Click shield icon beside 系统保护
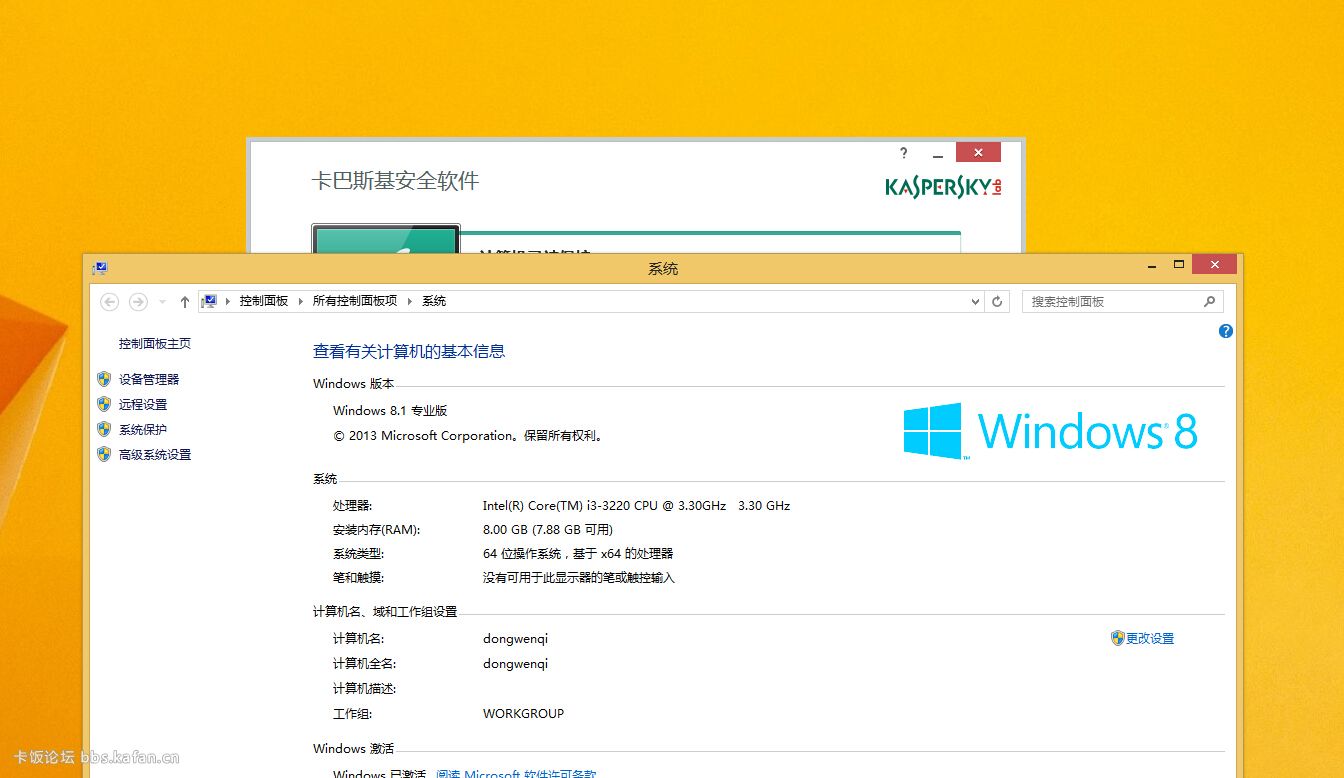This screenshot has height=778, width=1344. pos(104,429)
